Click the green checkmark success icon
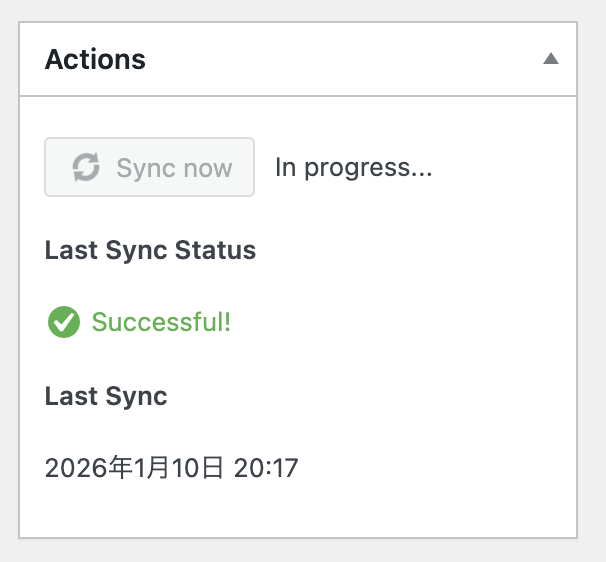 64,322
